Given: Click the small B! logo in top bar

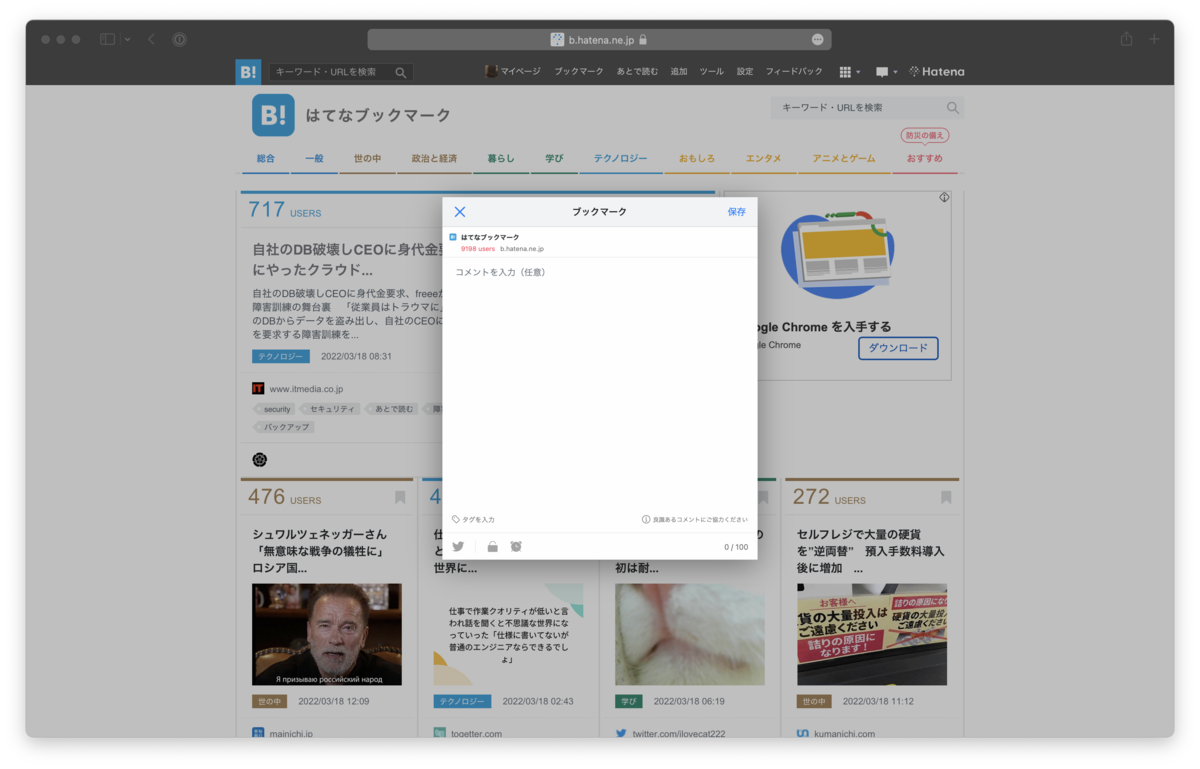Looking at the screenshot, I should (x=248, y=72).
